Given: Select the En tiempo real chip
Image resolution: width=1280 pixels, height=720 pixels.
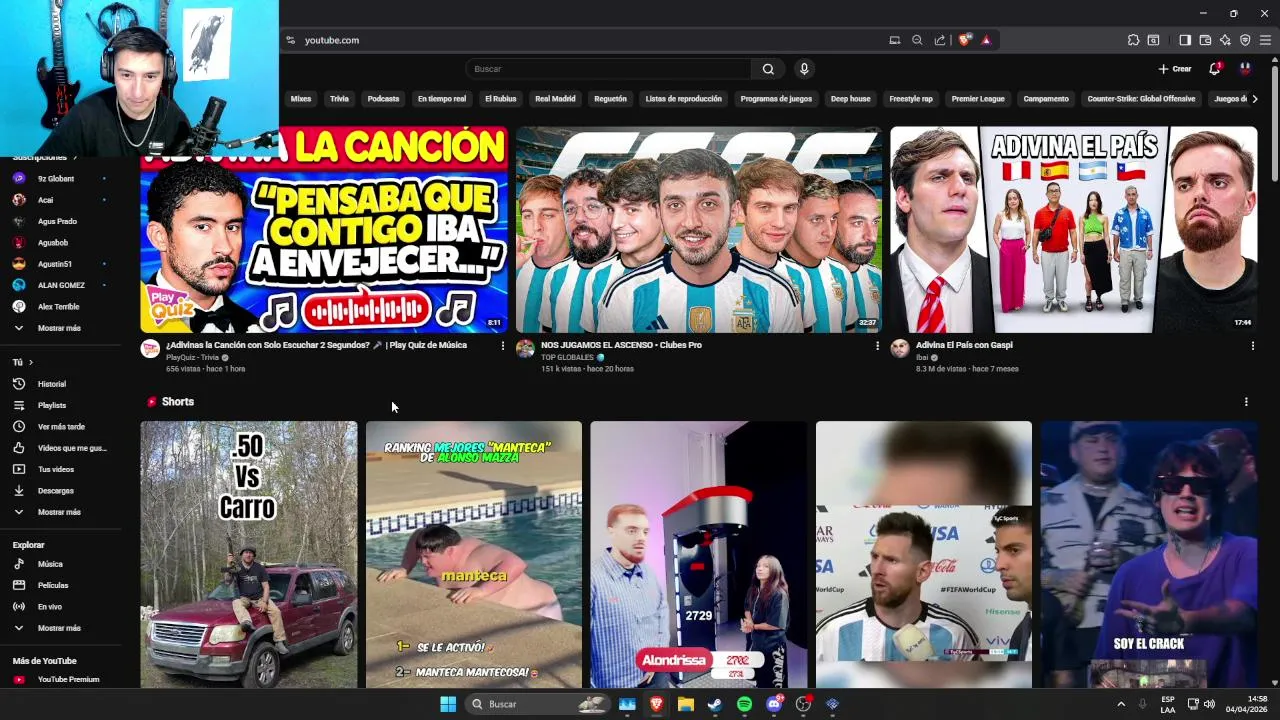Looking at the screenshot, I should pos(442,99).
